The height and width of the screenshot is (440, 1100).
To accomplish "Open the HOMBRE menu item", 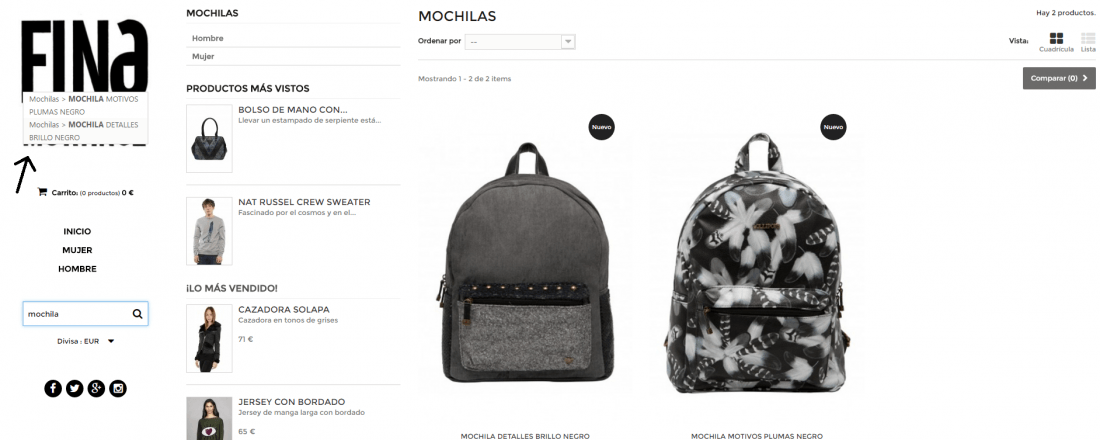I will pyautogui.click(x=77, y=269).
